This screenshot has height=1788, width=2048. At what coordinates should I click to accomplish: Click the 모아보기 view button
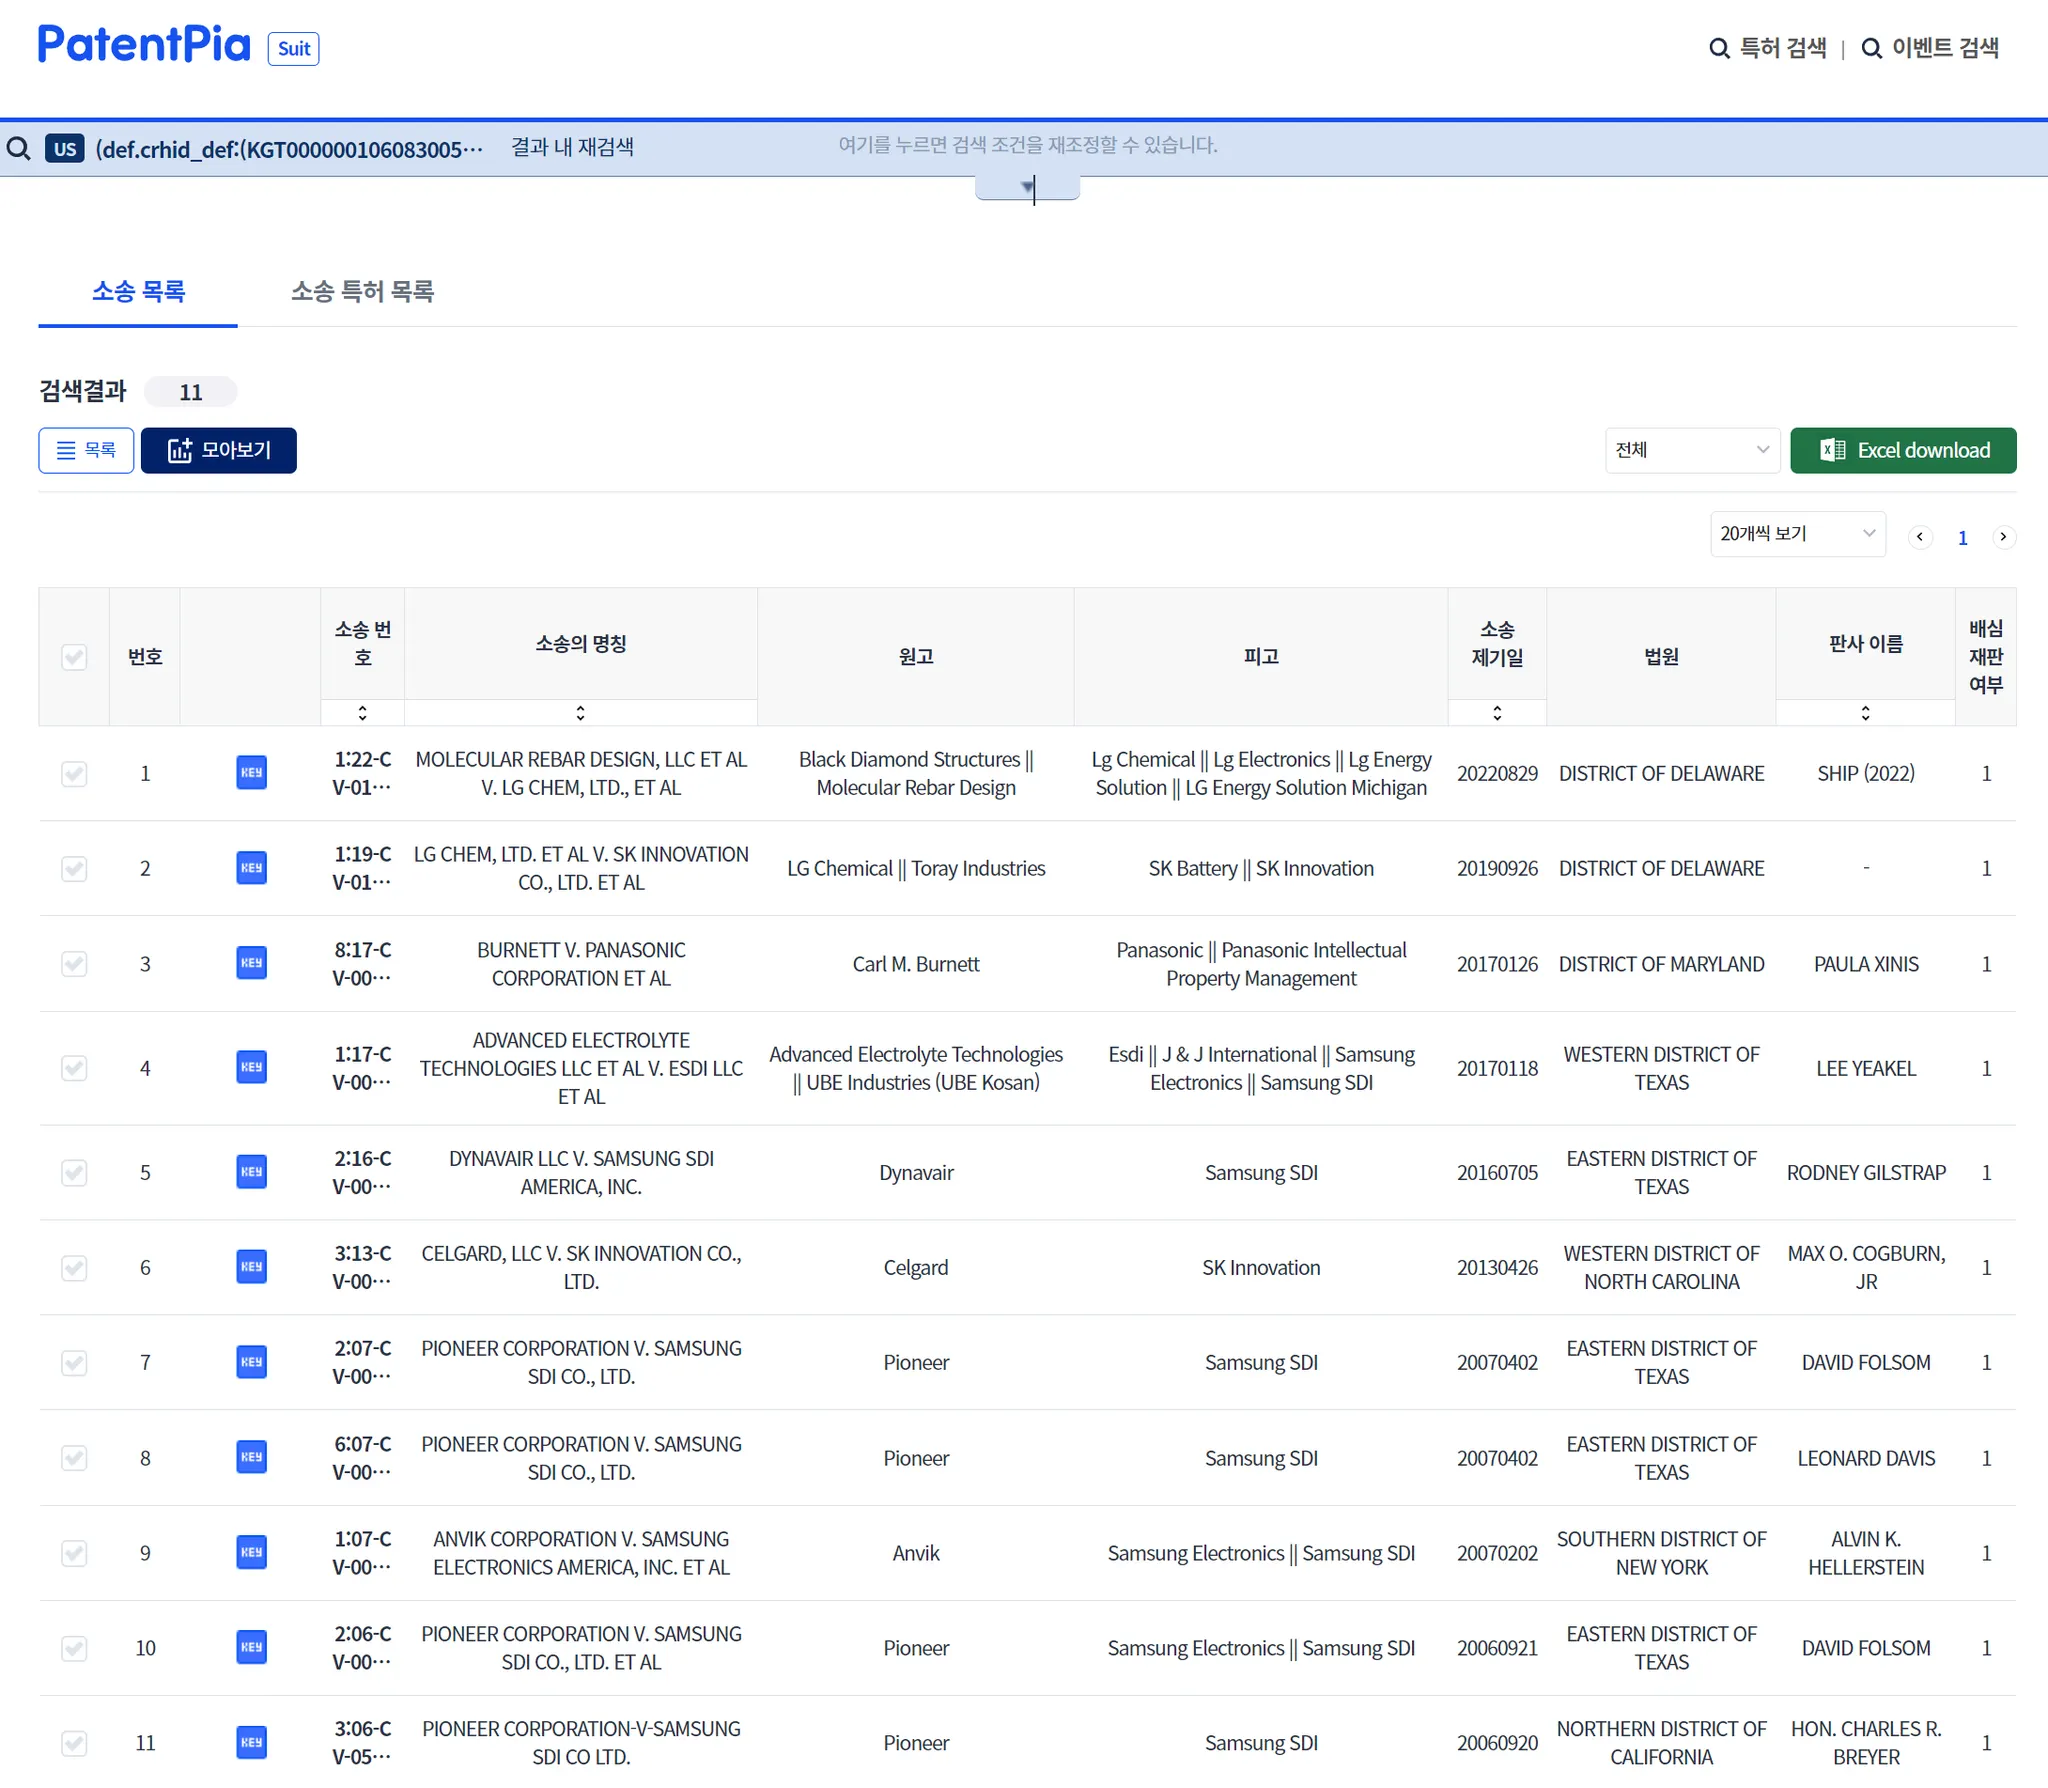[x=219, y=450]
